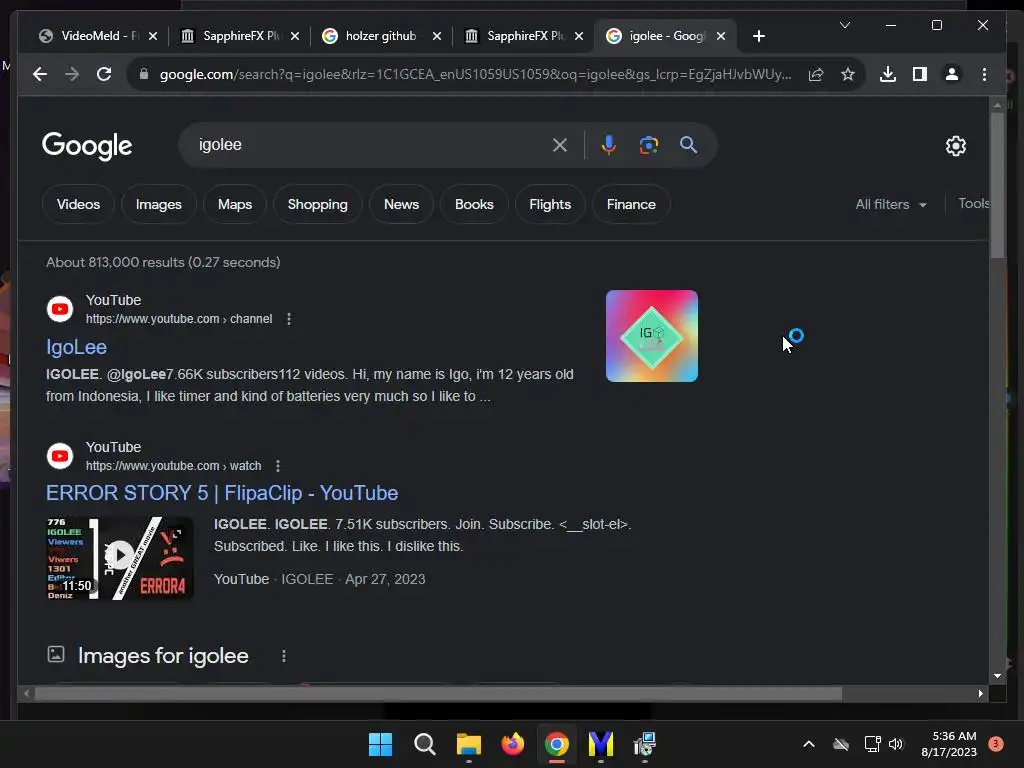Go to Google homepage via logo
Image resolution: width=1024 pixels, height=768 pixels.
87,146
